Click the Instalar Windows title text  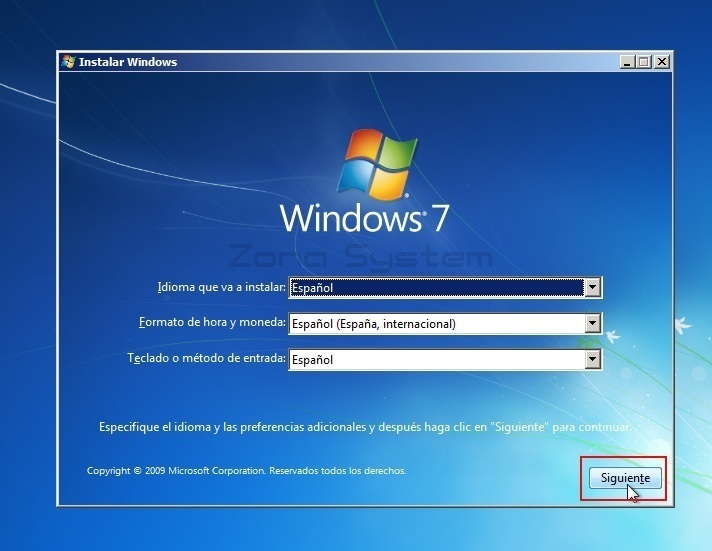click(x=128, y=62)
